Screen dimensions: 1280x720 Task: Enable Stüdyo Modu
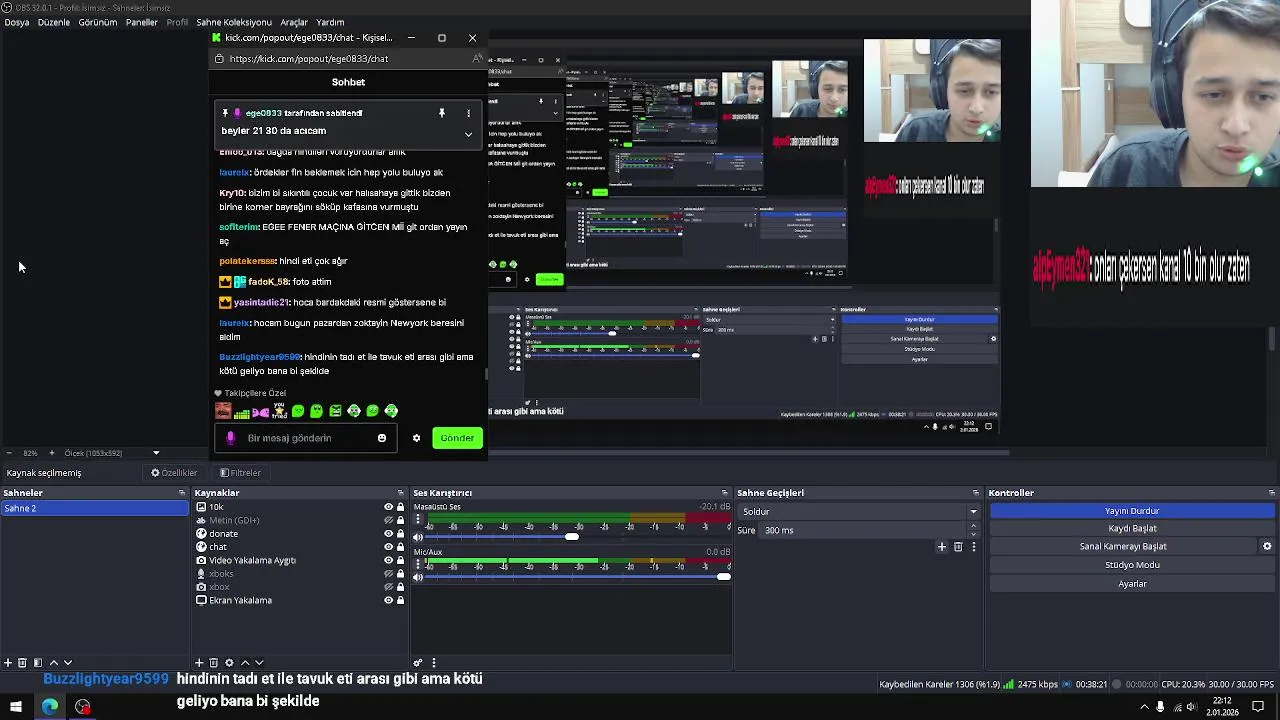[1132, 565]
